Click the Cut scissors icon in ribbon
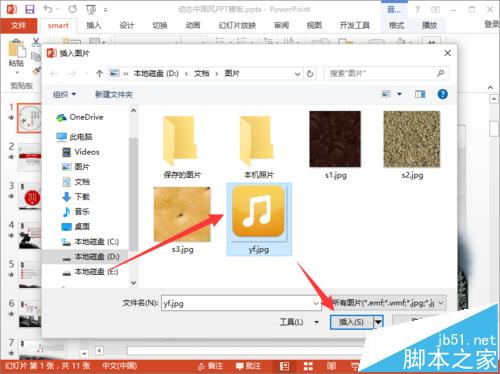 point(36,42)
